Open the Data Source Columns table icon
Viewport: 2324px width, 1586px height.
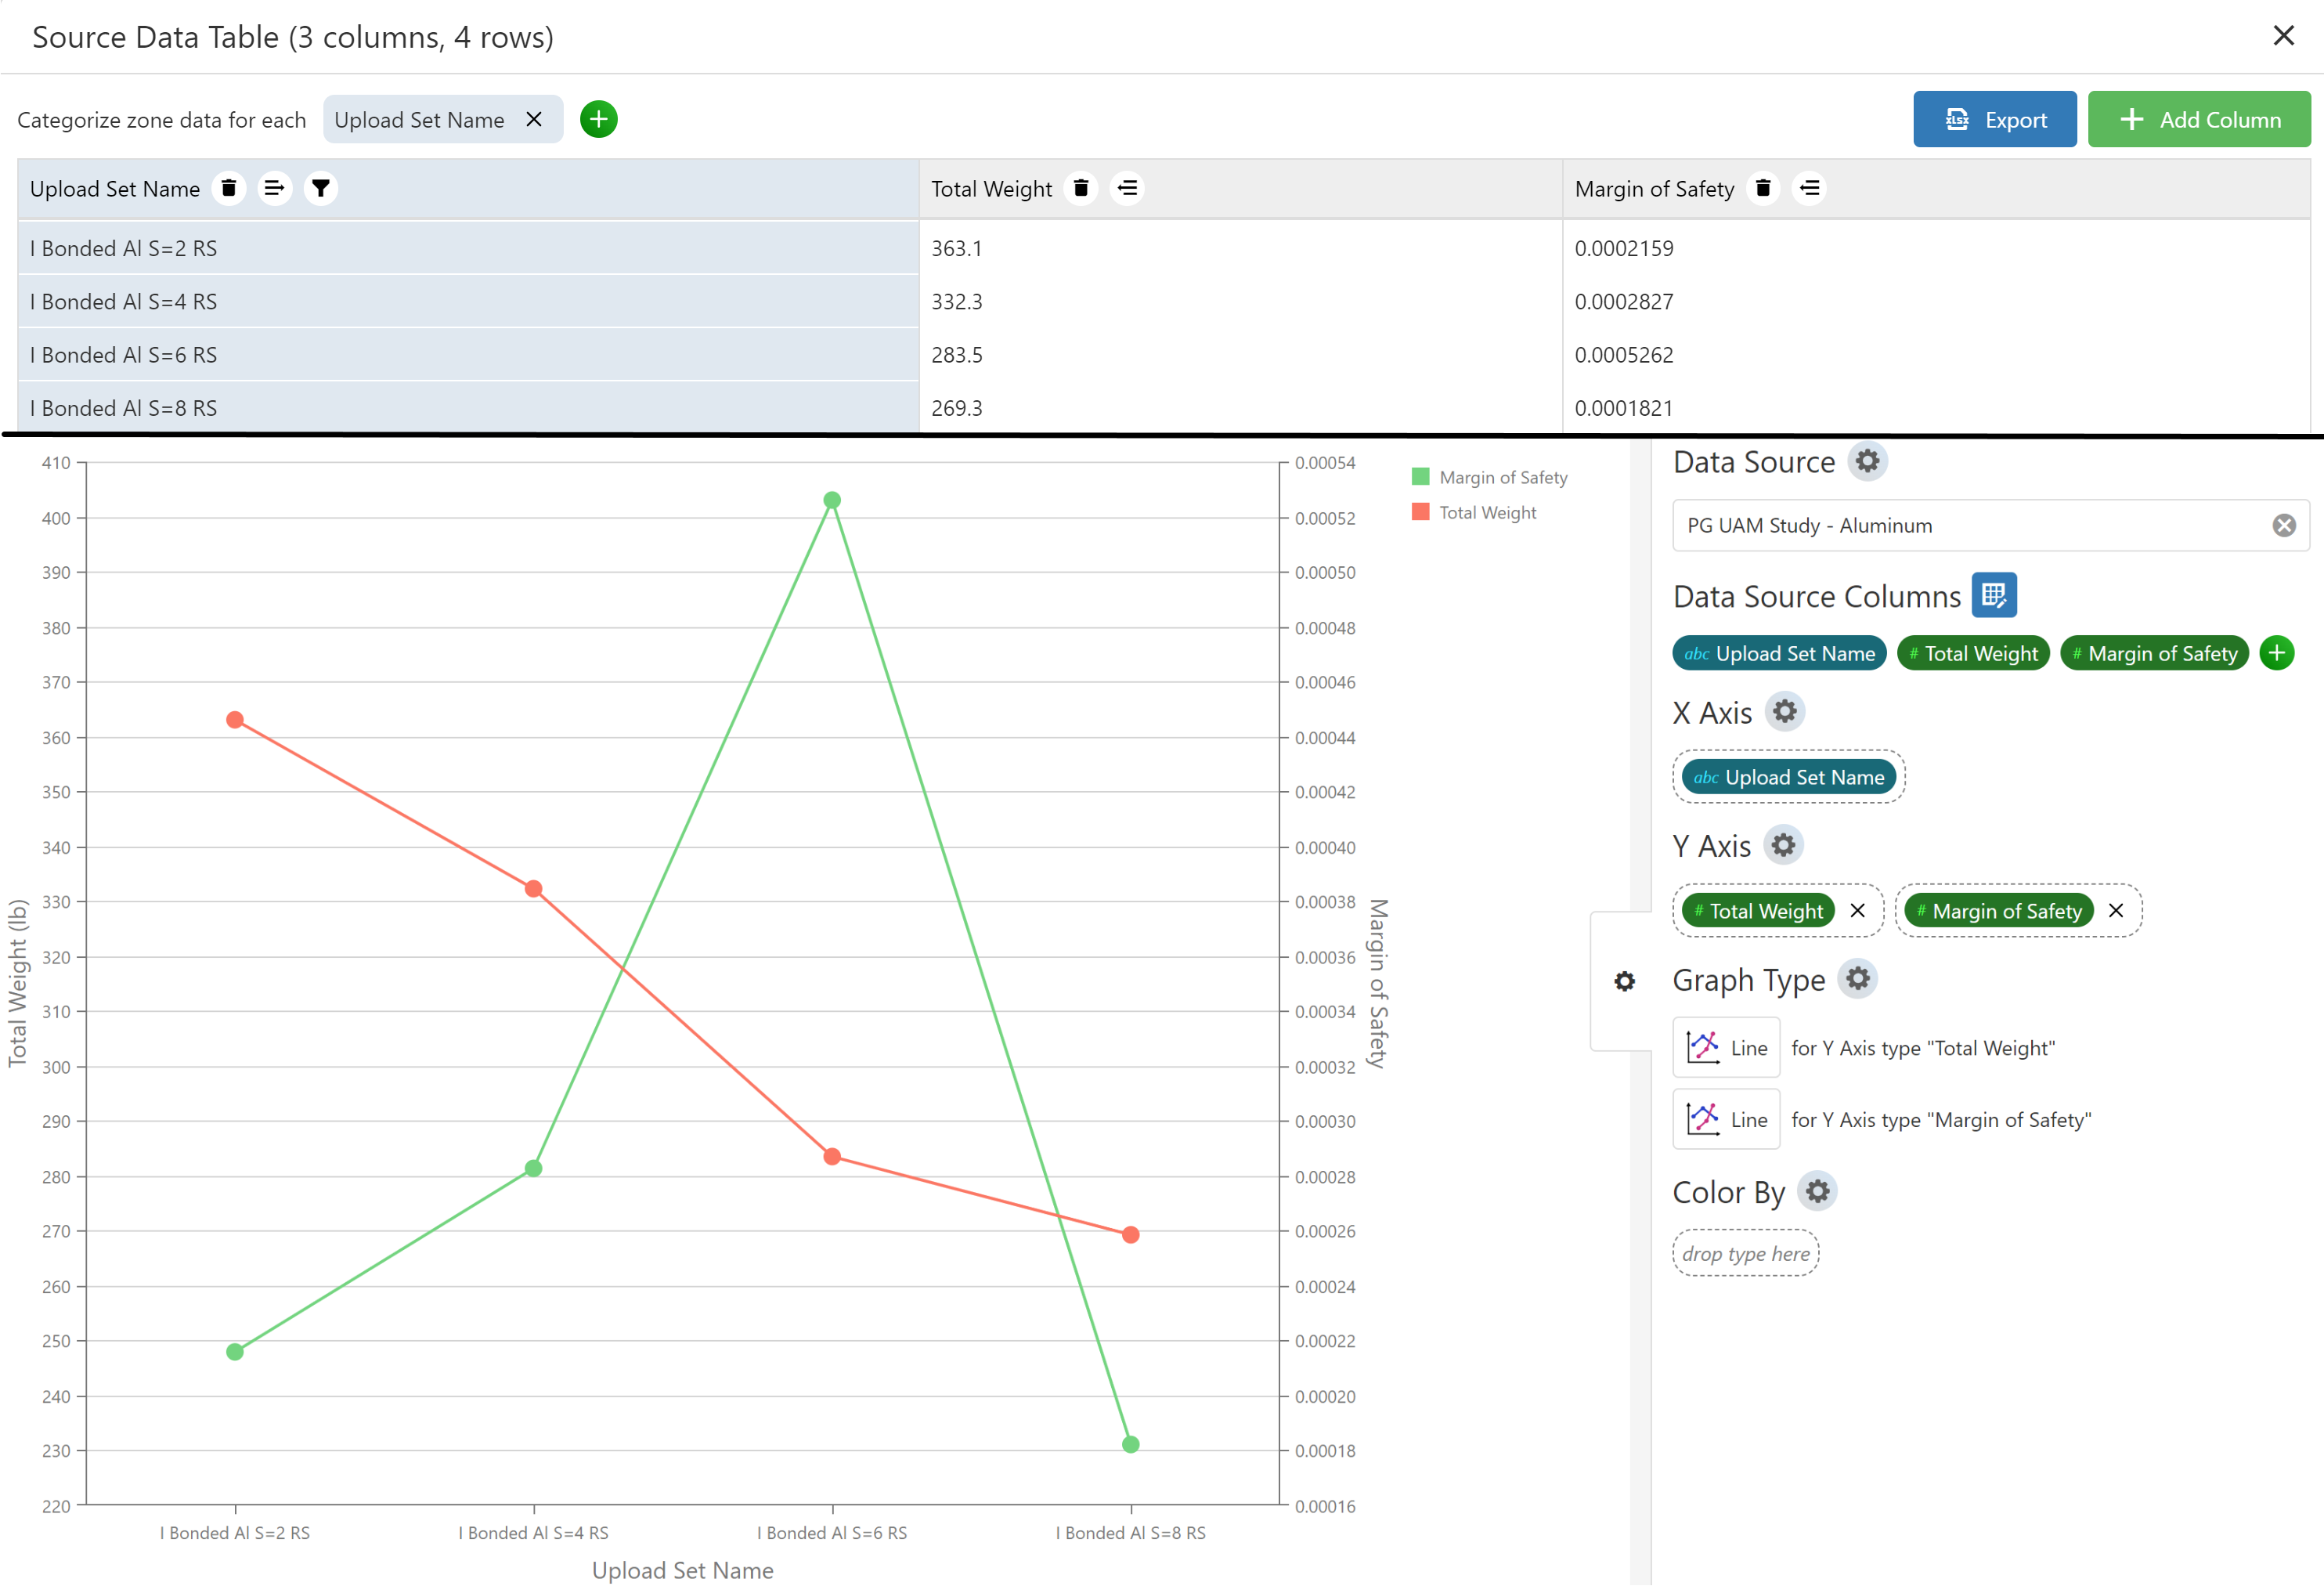point(1994,595)
